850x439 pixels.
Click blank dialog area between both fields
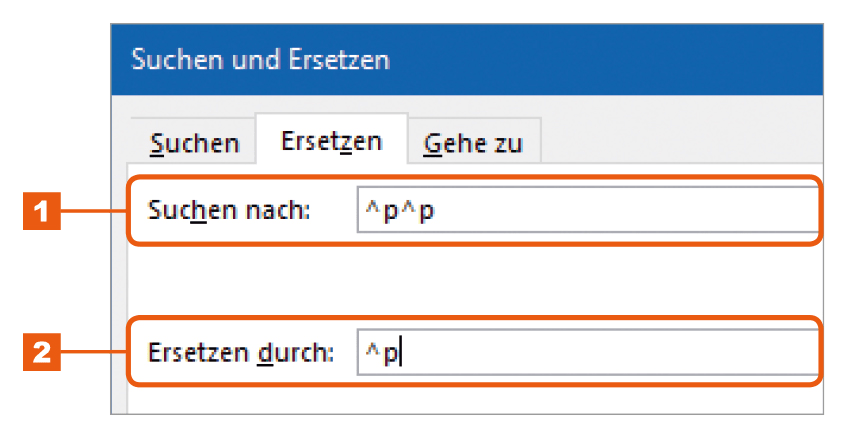(x=474, y=281)
